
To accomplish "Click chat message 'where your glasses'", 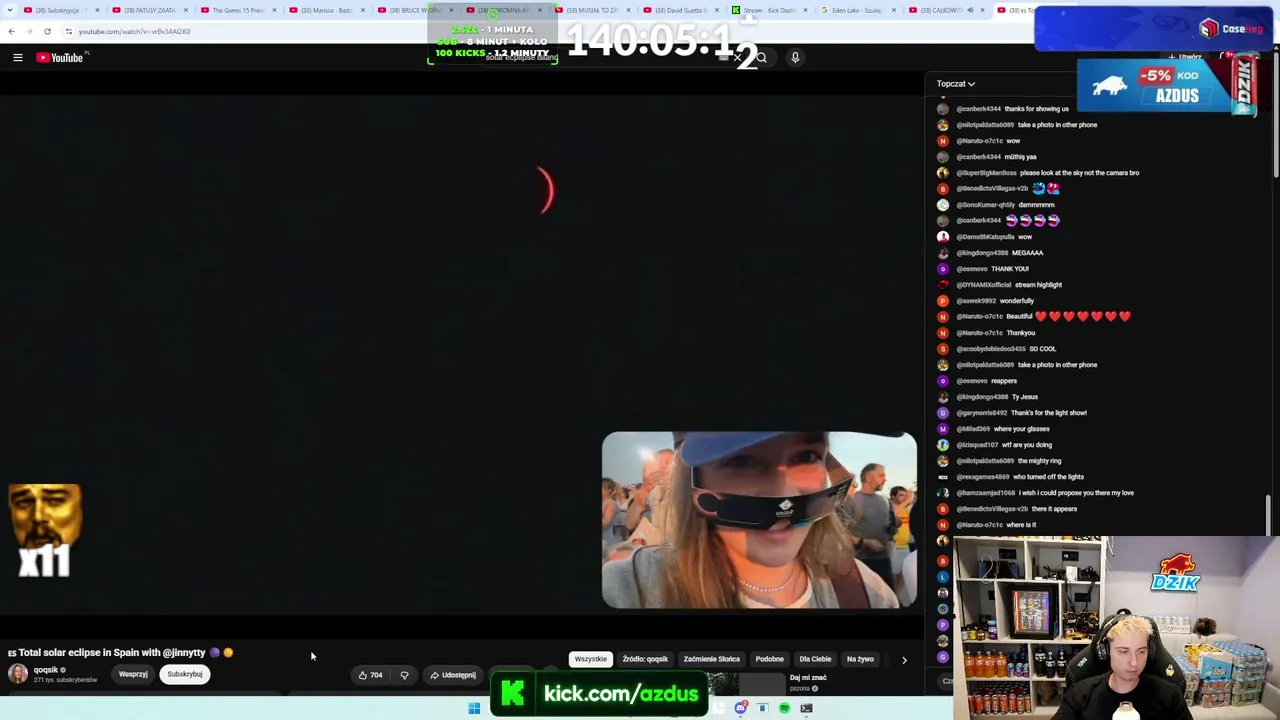I will point(1022,429).
